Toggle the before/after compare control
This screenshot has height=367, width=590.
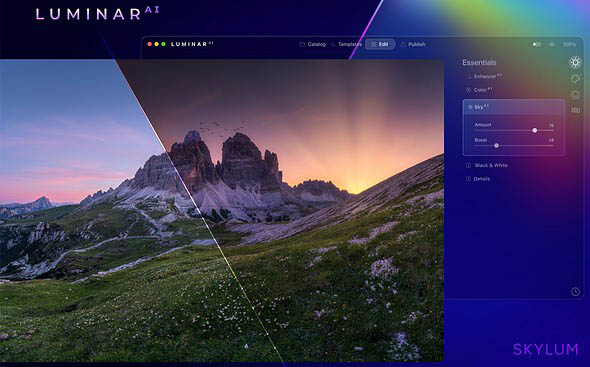click(537, 44)
